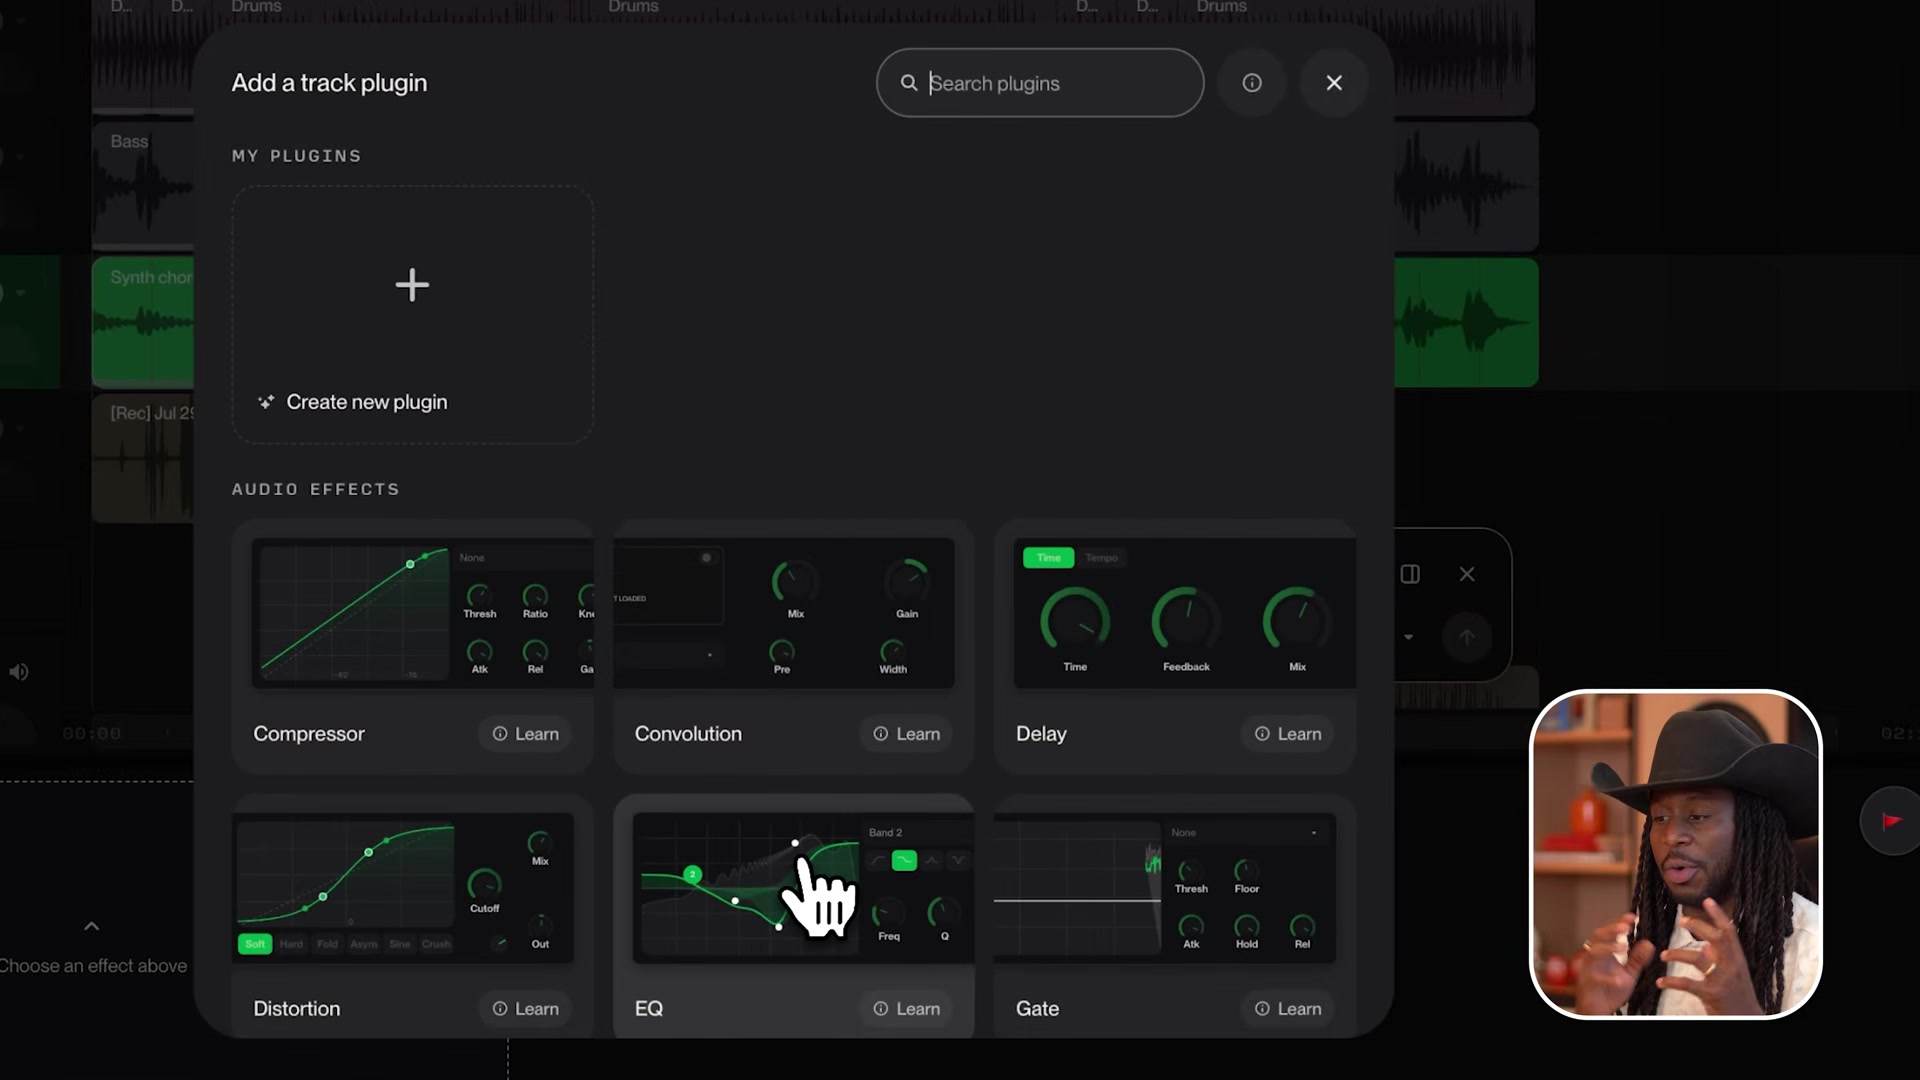Adjust the Delay Feedback knob
Image resolution: width=1920 pixels, height=1080 pixels.
[1186, 621]
